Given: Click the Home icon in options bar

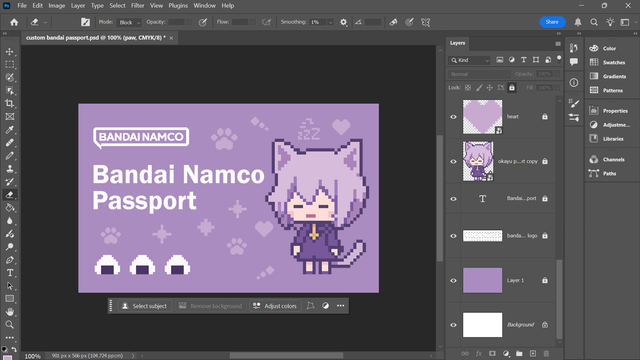Looking at the screenshot, I should 14,22.
